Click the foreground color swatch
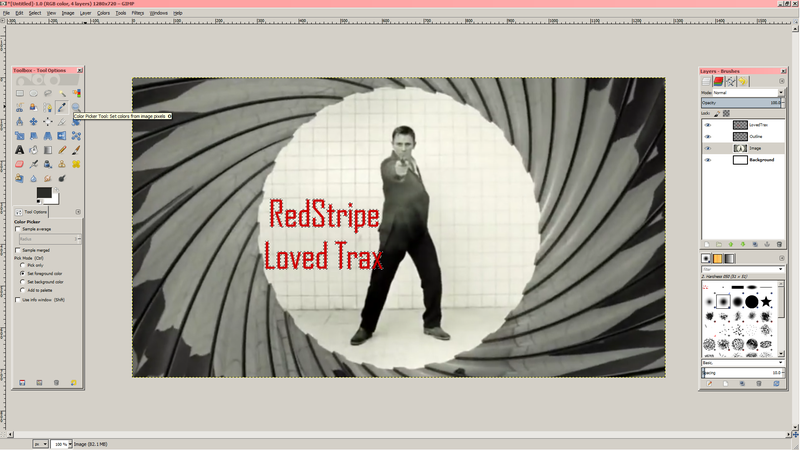 click(x=44, y=192)
